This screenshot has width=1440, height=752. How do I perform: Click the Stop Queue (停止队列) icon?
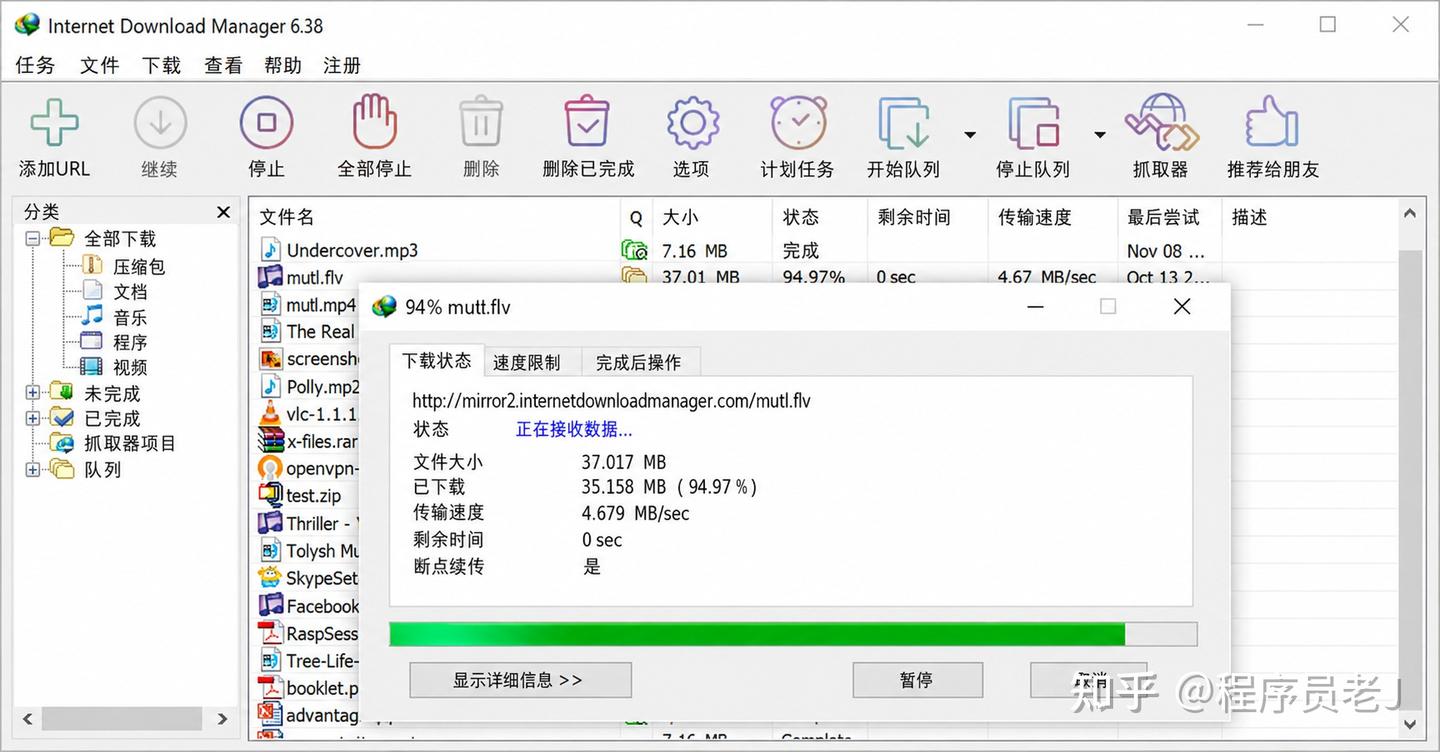click(x=1033, y=123)
